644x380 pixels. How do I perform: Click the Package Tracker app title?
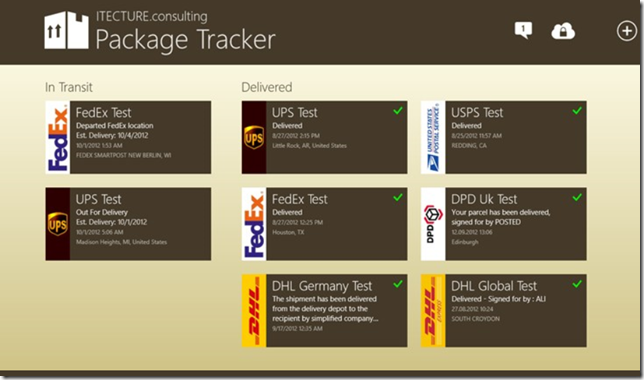[x=185, y=40]
